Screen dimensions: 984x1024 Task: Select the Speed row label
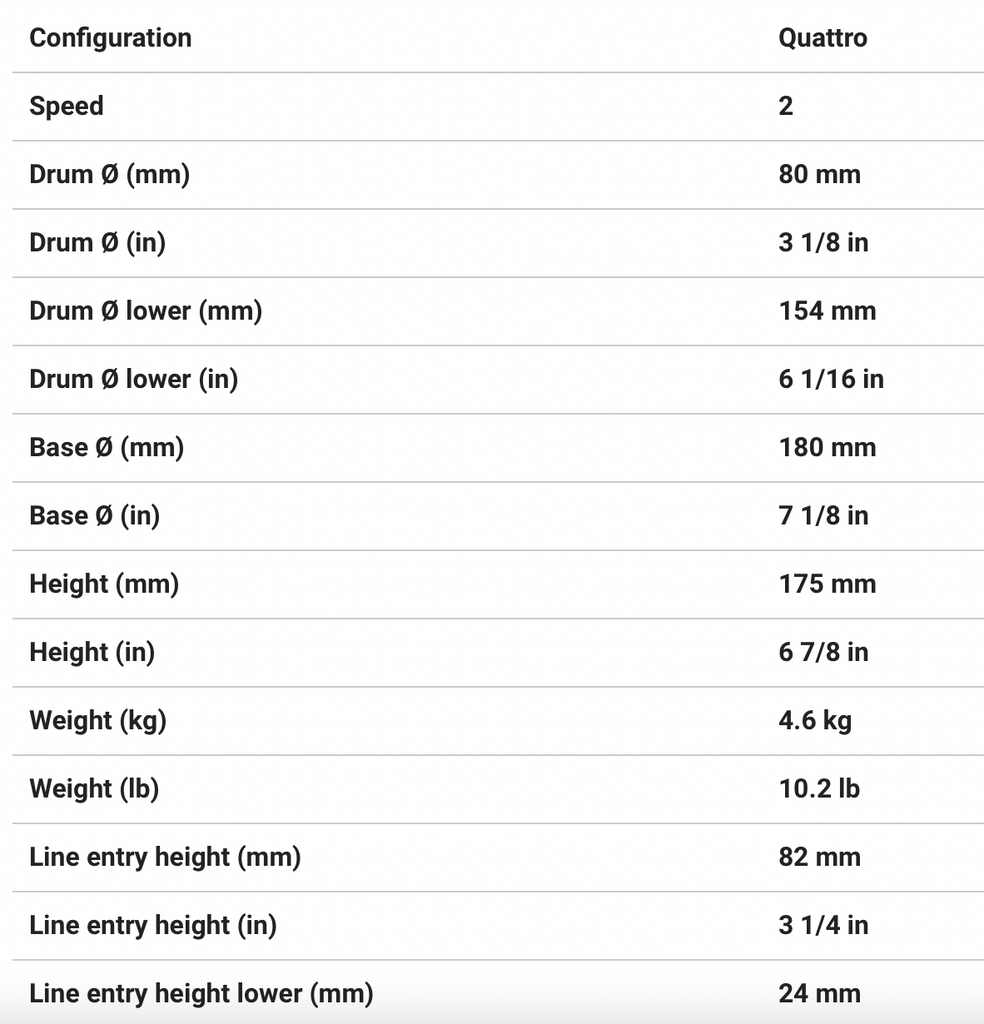[66, 106]
